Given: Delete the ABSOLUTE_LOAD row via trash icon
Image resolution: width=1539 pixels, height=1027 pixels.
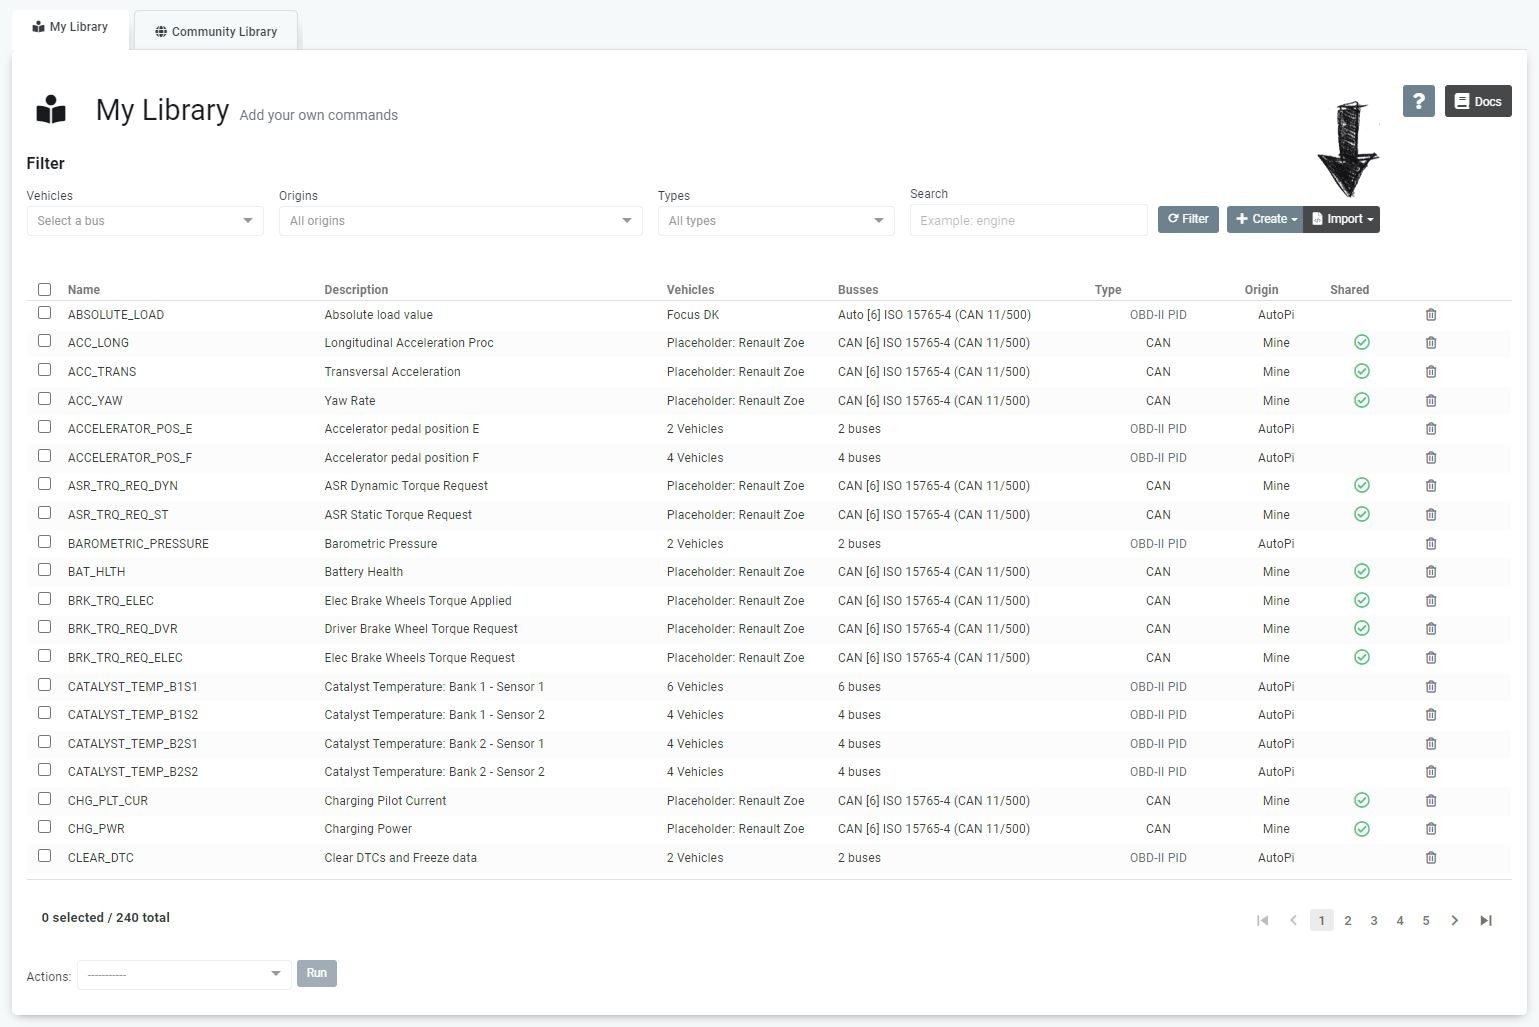Looking at the screenshot, I should (1430, 315).
